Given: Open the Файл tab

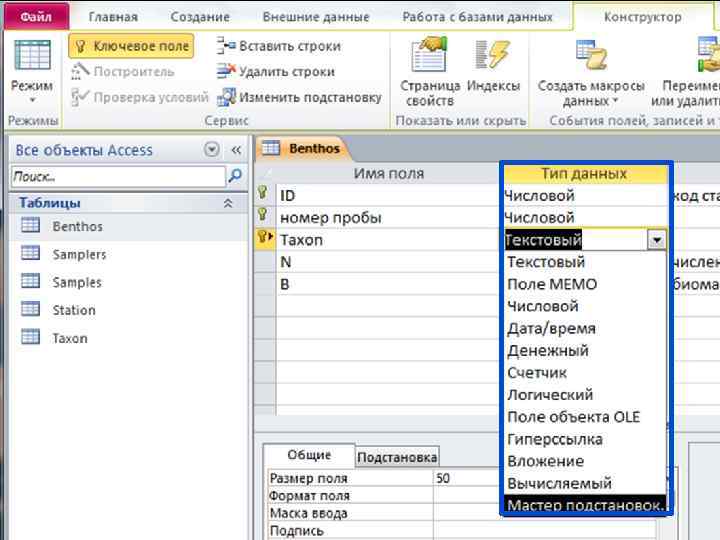Looking at the screenshot, I should [36, 17].
